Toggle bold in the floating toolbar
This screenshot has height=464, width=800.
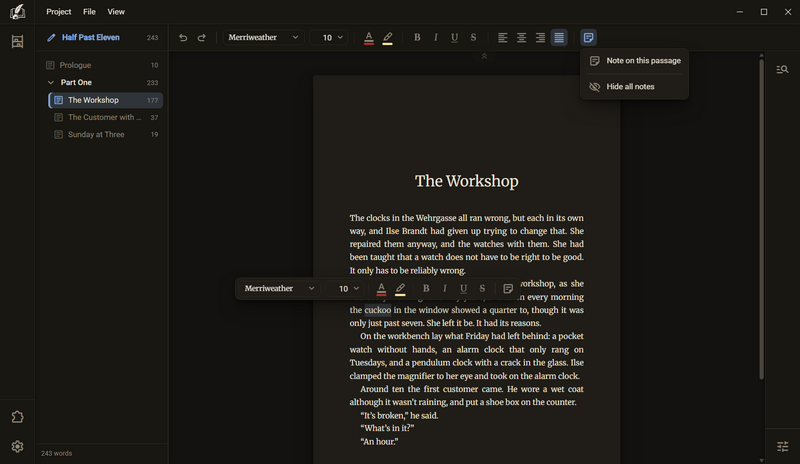[426, 288]
